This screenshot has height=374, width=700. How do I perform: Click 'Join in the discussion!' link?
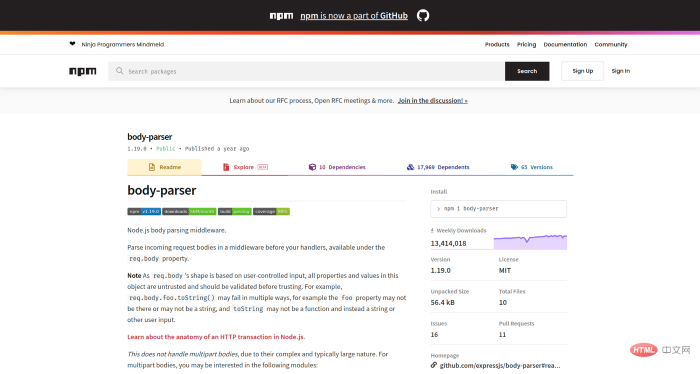(x=433, y=100)
